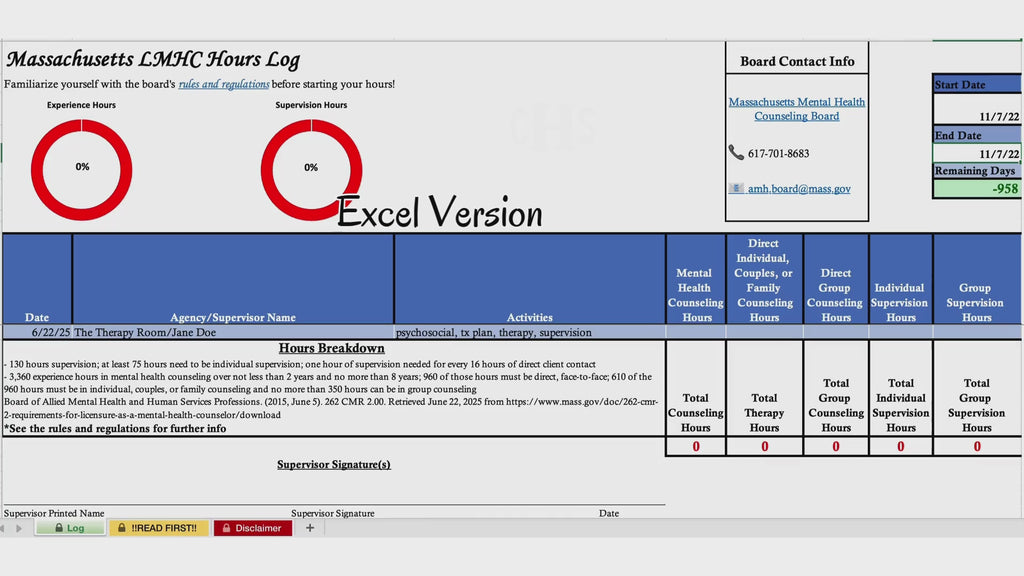Image resolution: width=1024 pixels, height=576 pixels.
Task: Open Massachusetts Mental Health Counseling Board link
Action: point(797,109)
